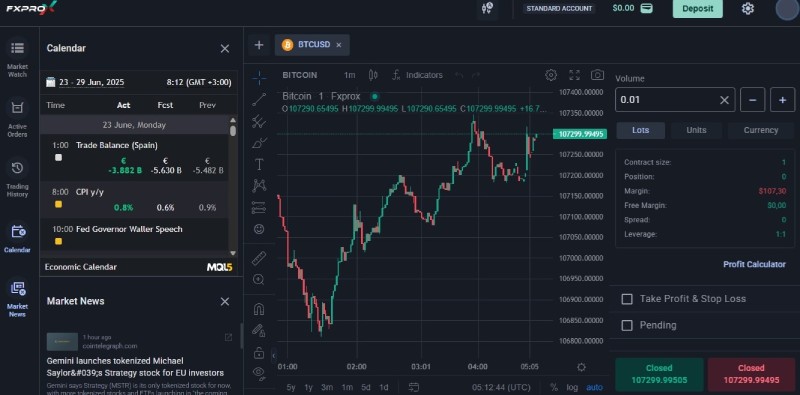
Task: Open the user profile avatar
Action: coord(786,9)
